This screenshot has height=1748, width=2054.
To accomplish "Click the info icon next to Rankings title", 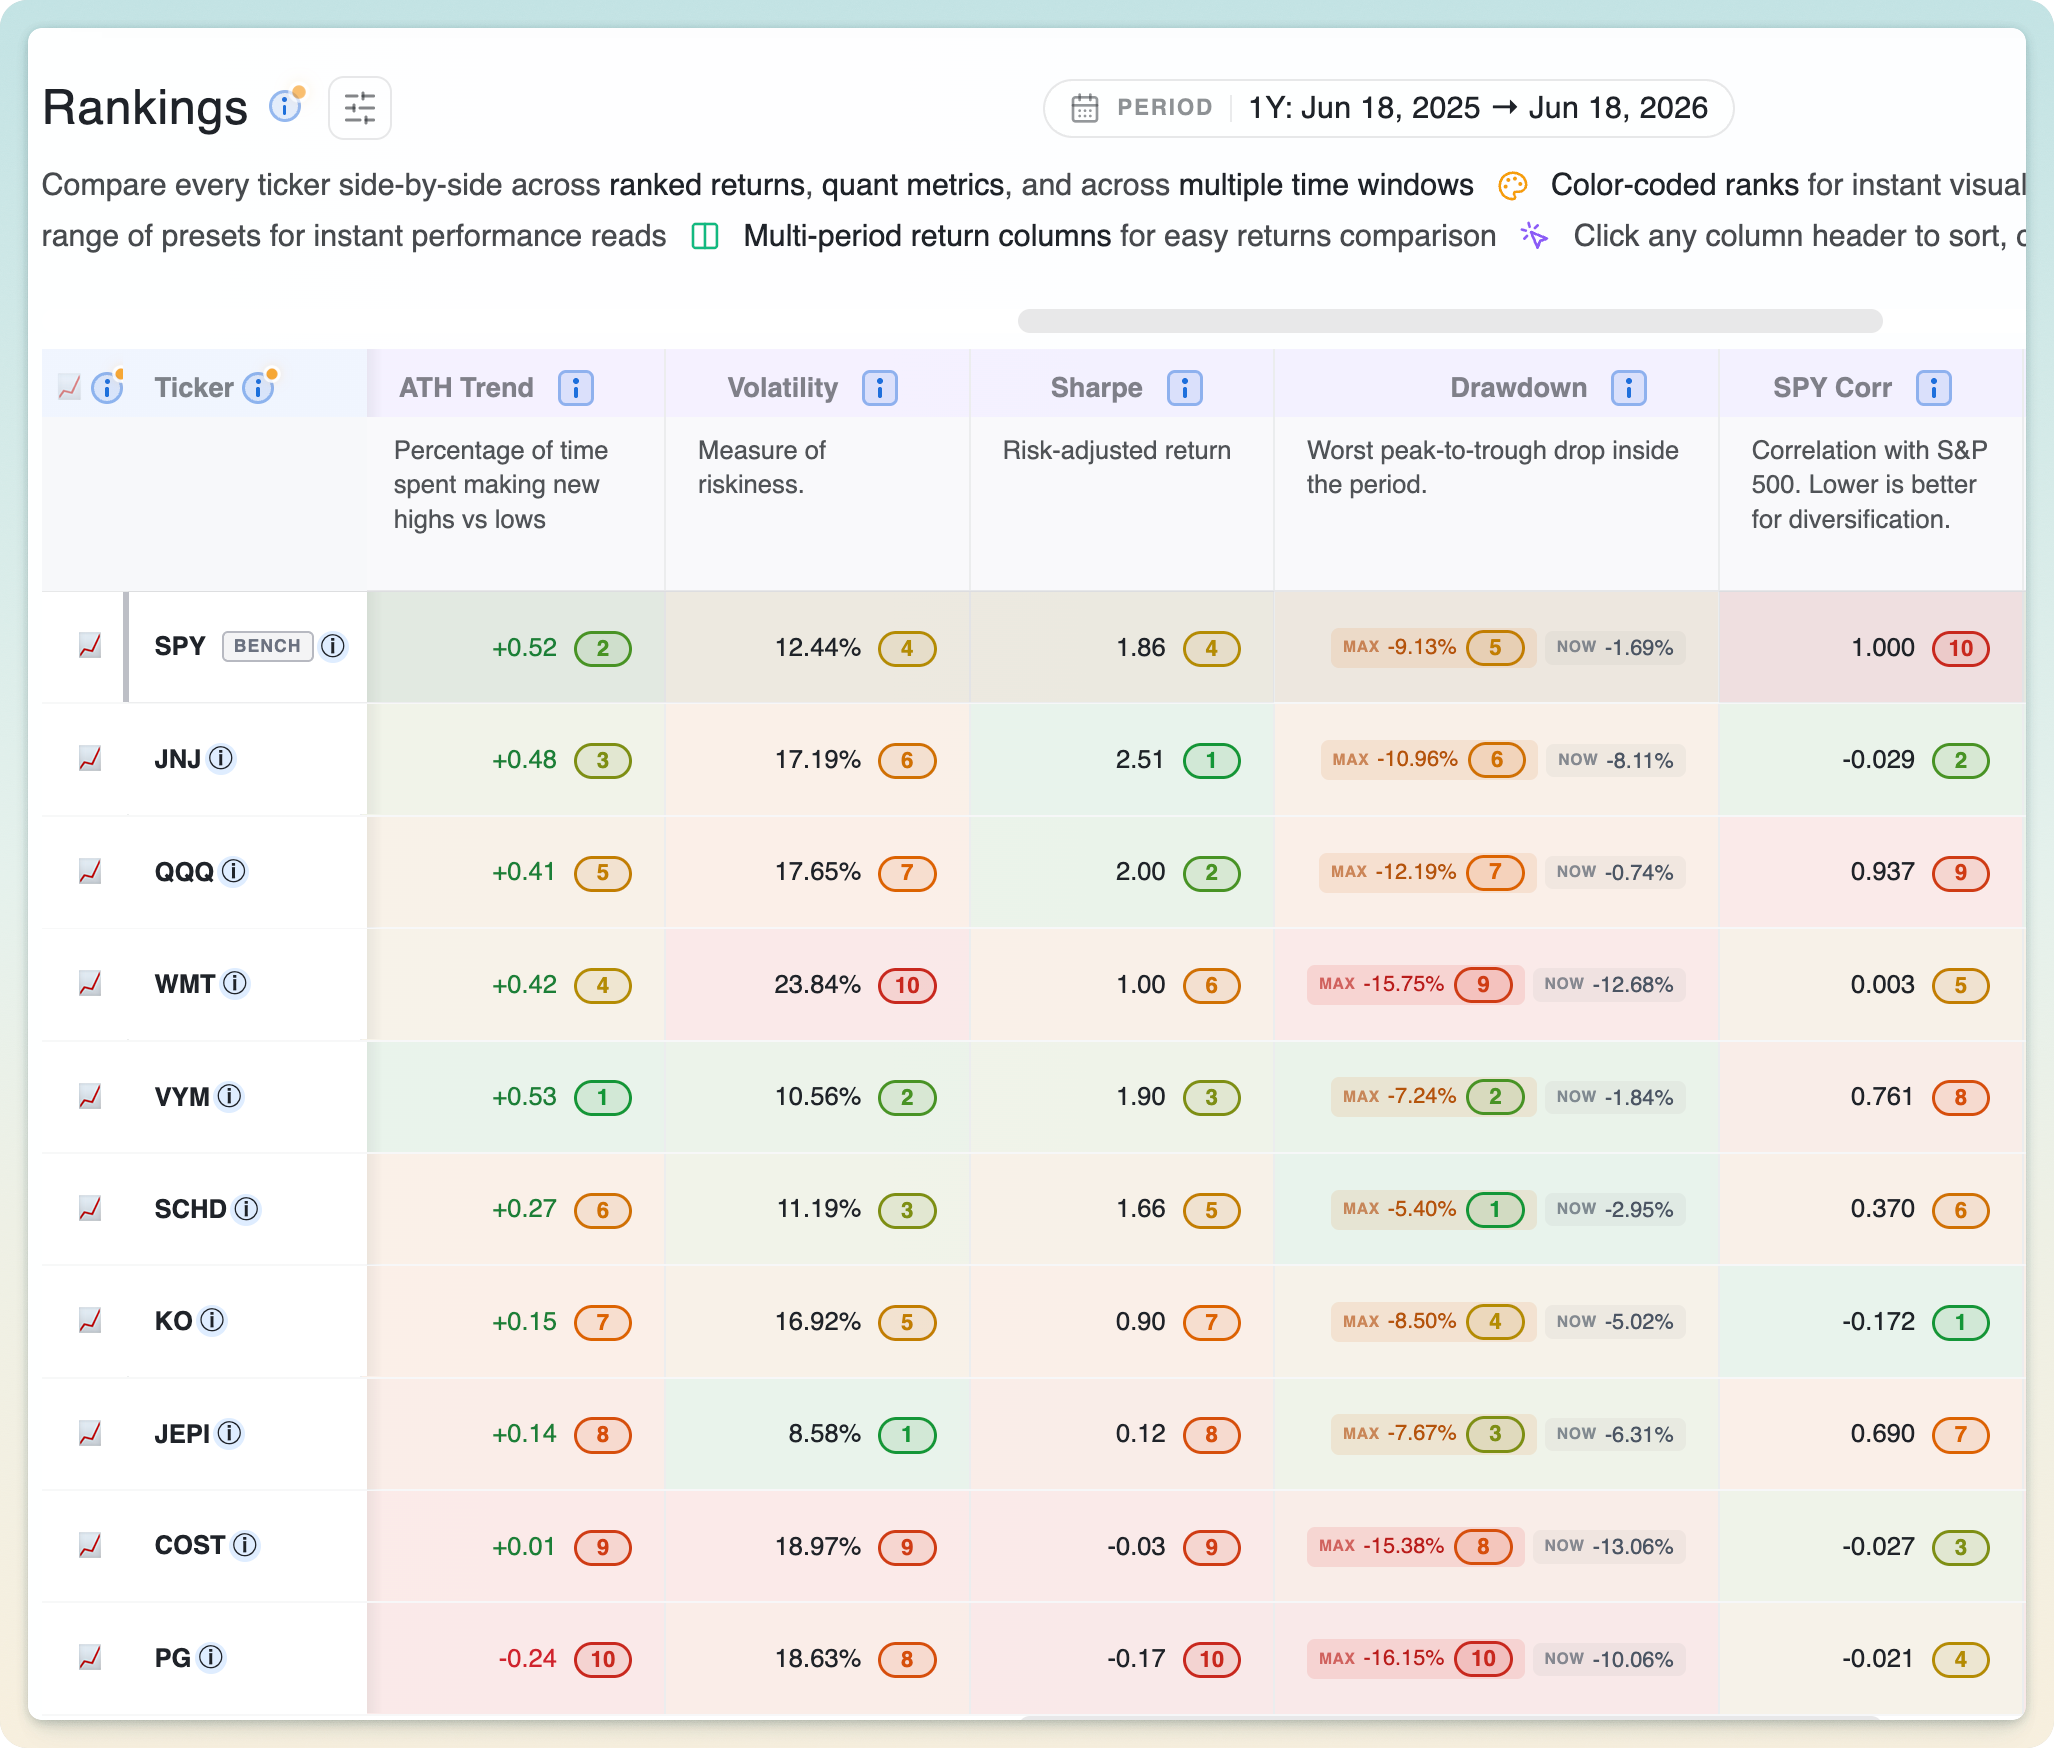I will (x=285, y=106).
